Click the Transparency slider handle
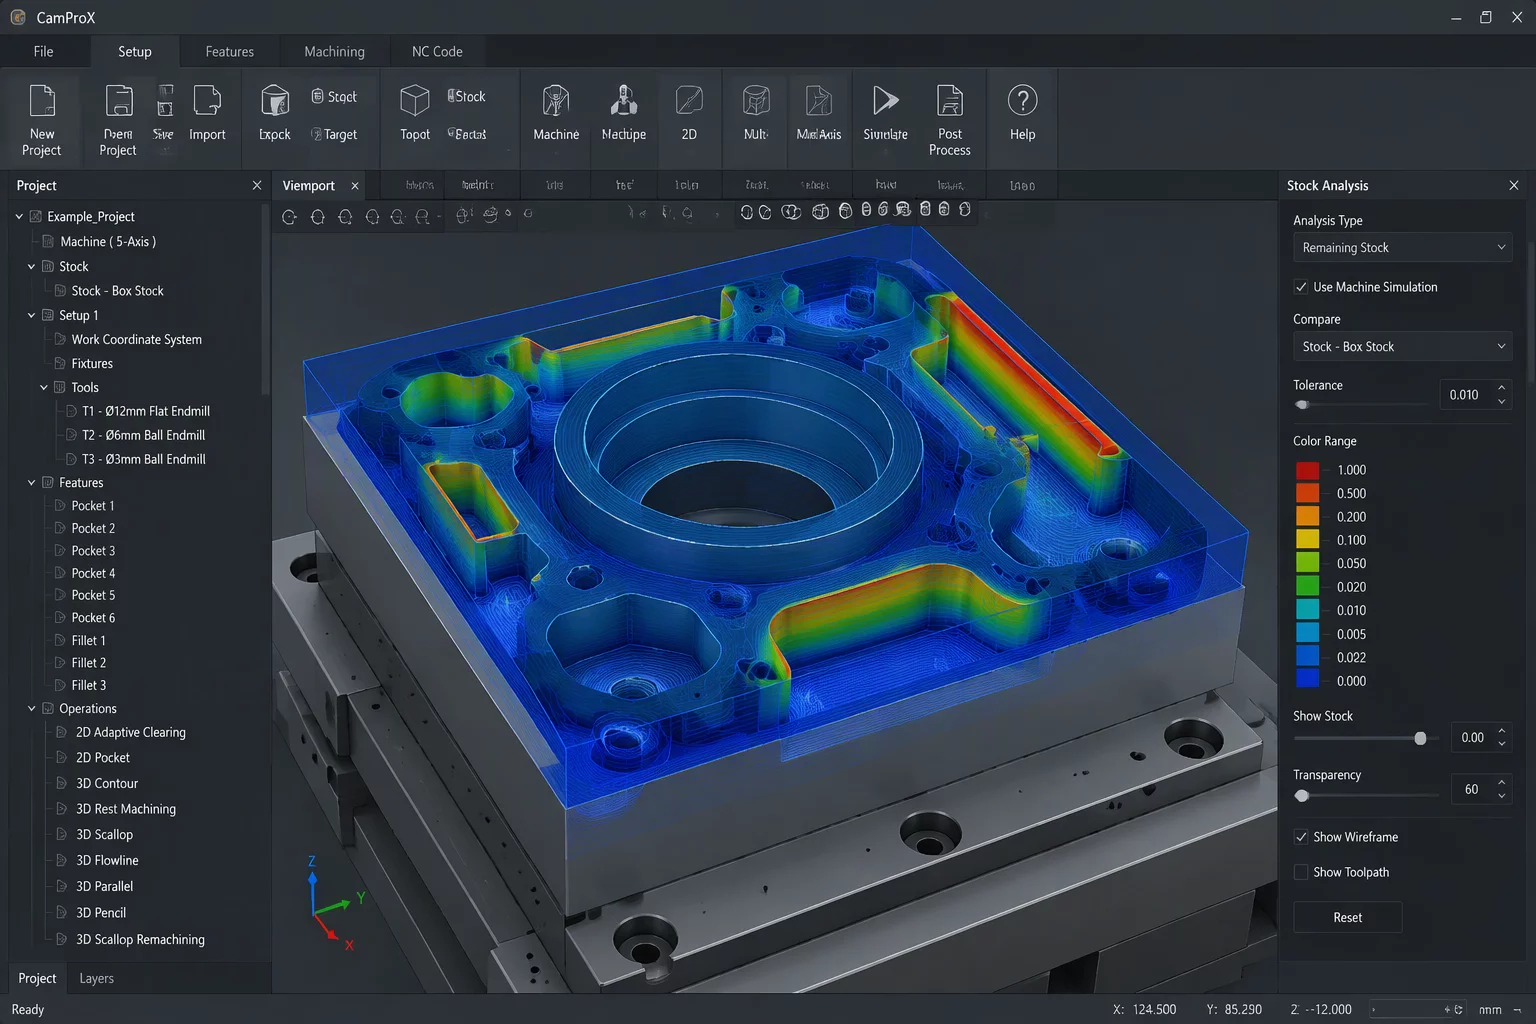Image resolution: width=1536 pixels, height=1024 pixels. point(1302,796)
